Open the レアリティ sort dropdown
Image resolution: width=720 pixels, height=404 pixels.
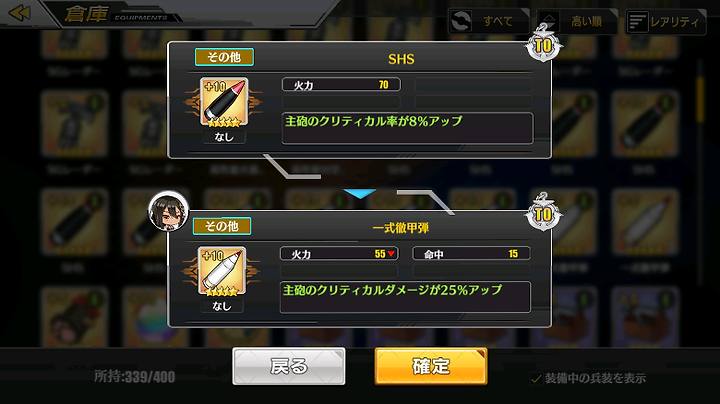pyautogui.click(x=666, y=21)
